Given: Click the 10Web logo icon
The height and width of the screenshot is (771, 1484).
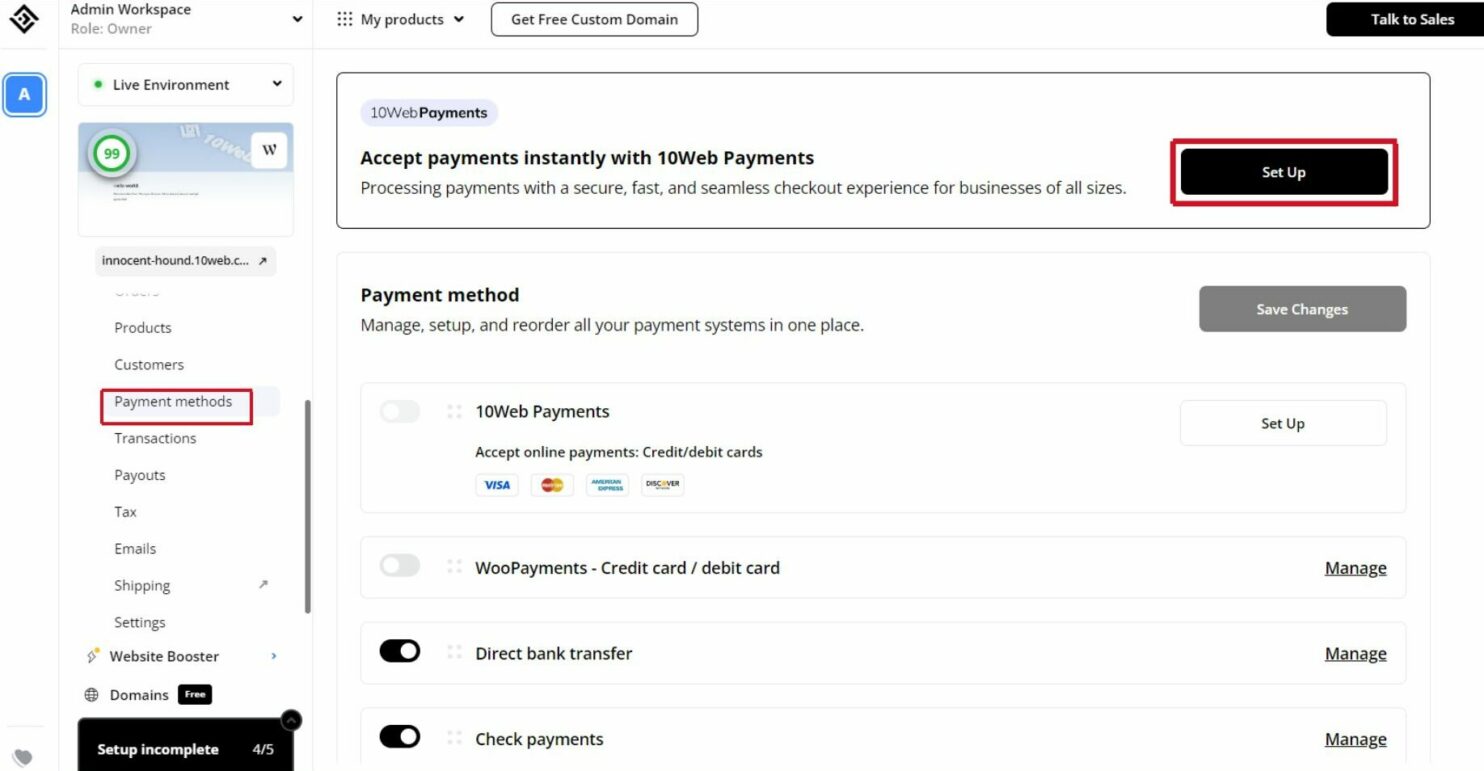Looking at the screenshot, I should (24, 18).
